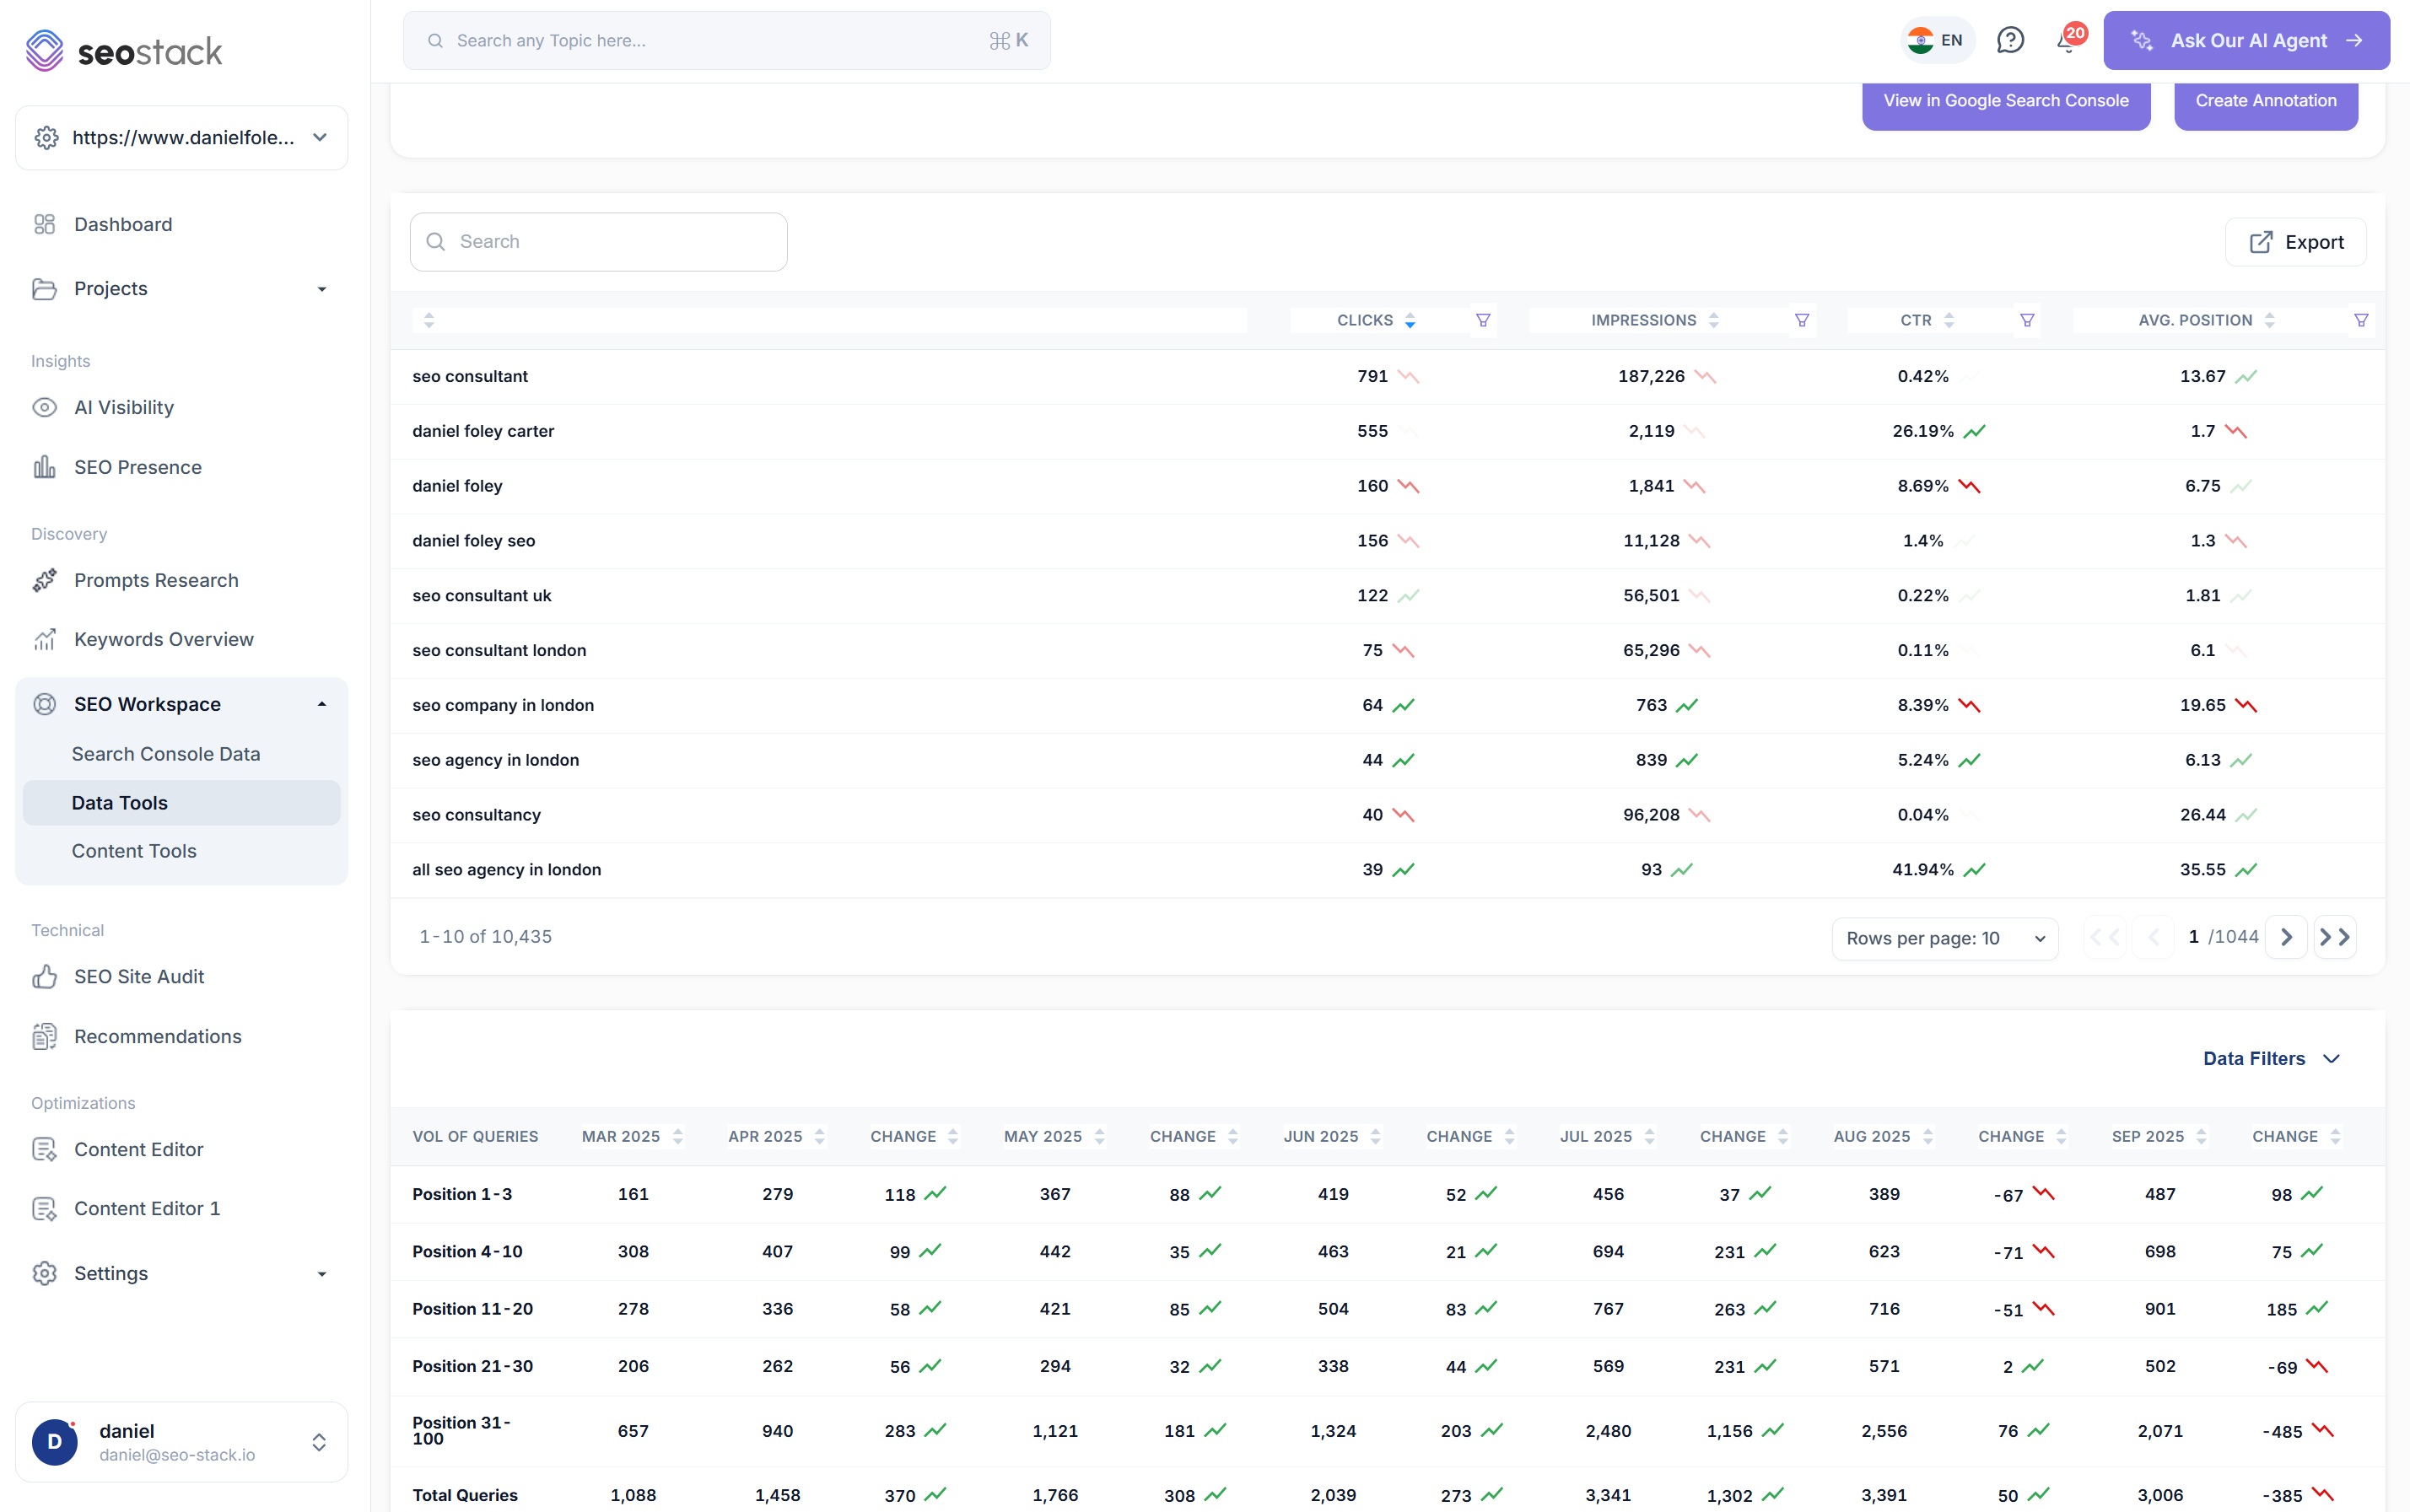Image resolution: width=2410 pixels, height=1512 pixels.
Task: Click the Dashboard grid icon
Action: [x=45, y=224]
